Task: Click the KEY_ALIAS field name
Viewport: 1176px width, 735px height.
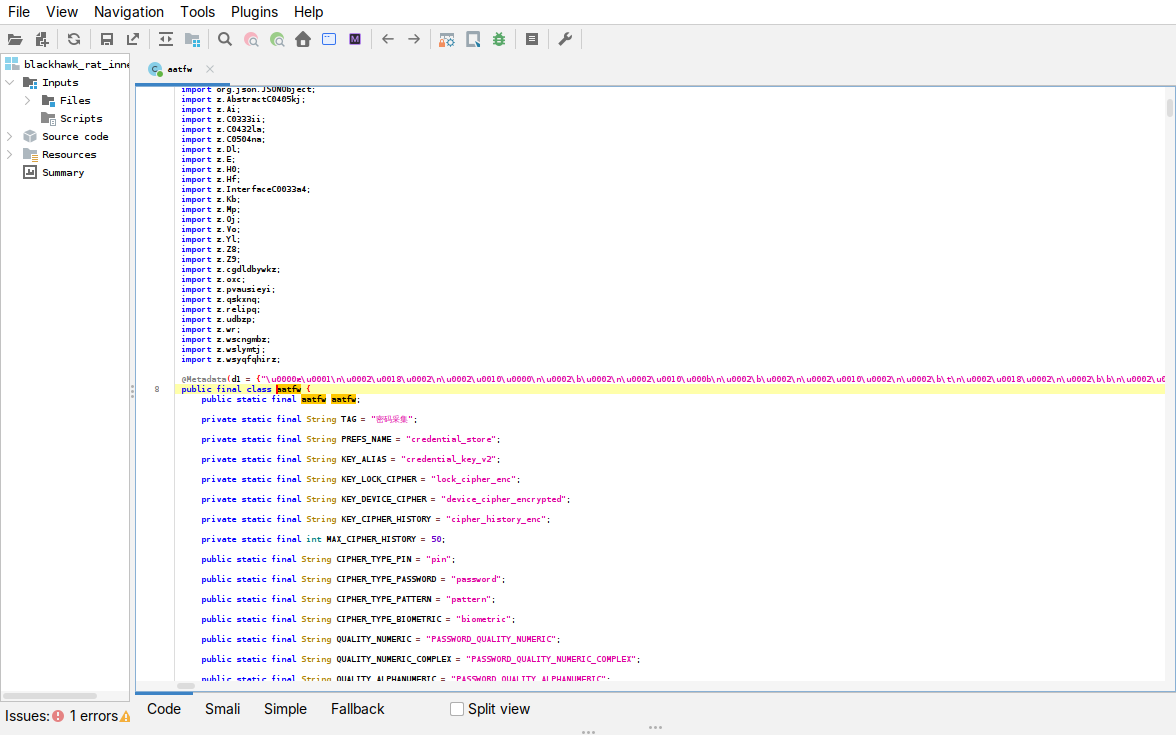Action: 364,459
